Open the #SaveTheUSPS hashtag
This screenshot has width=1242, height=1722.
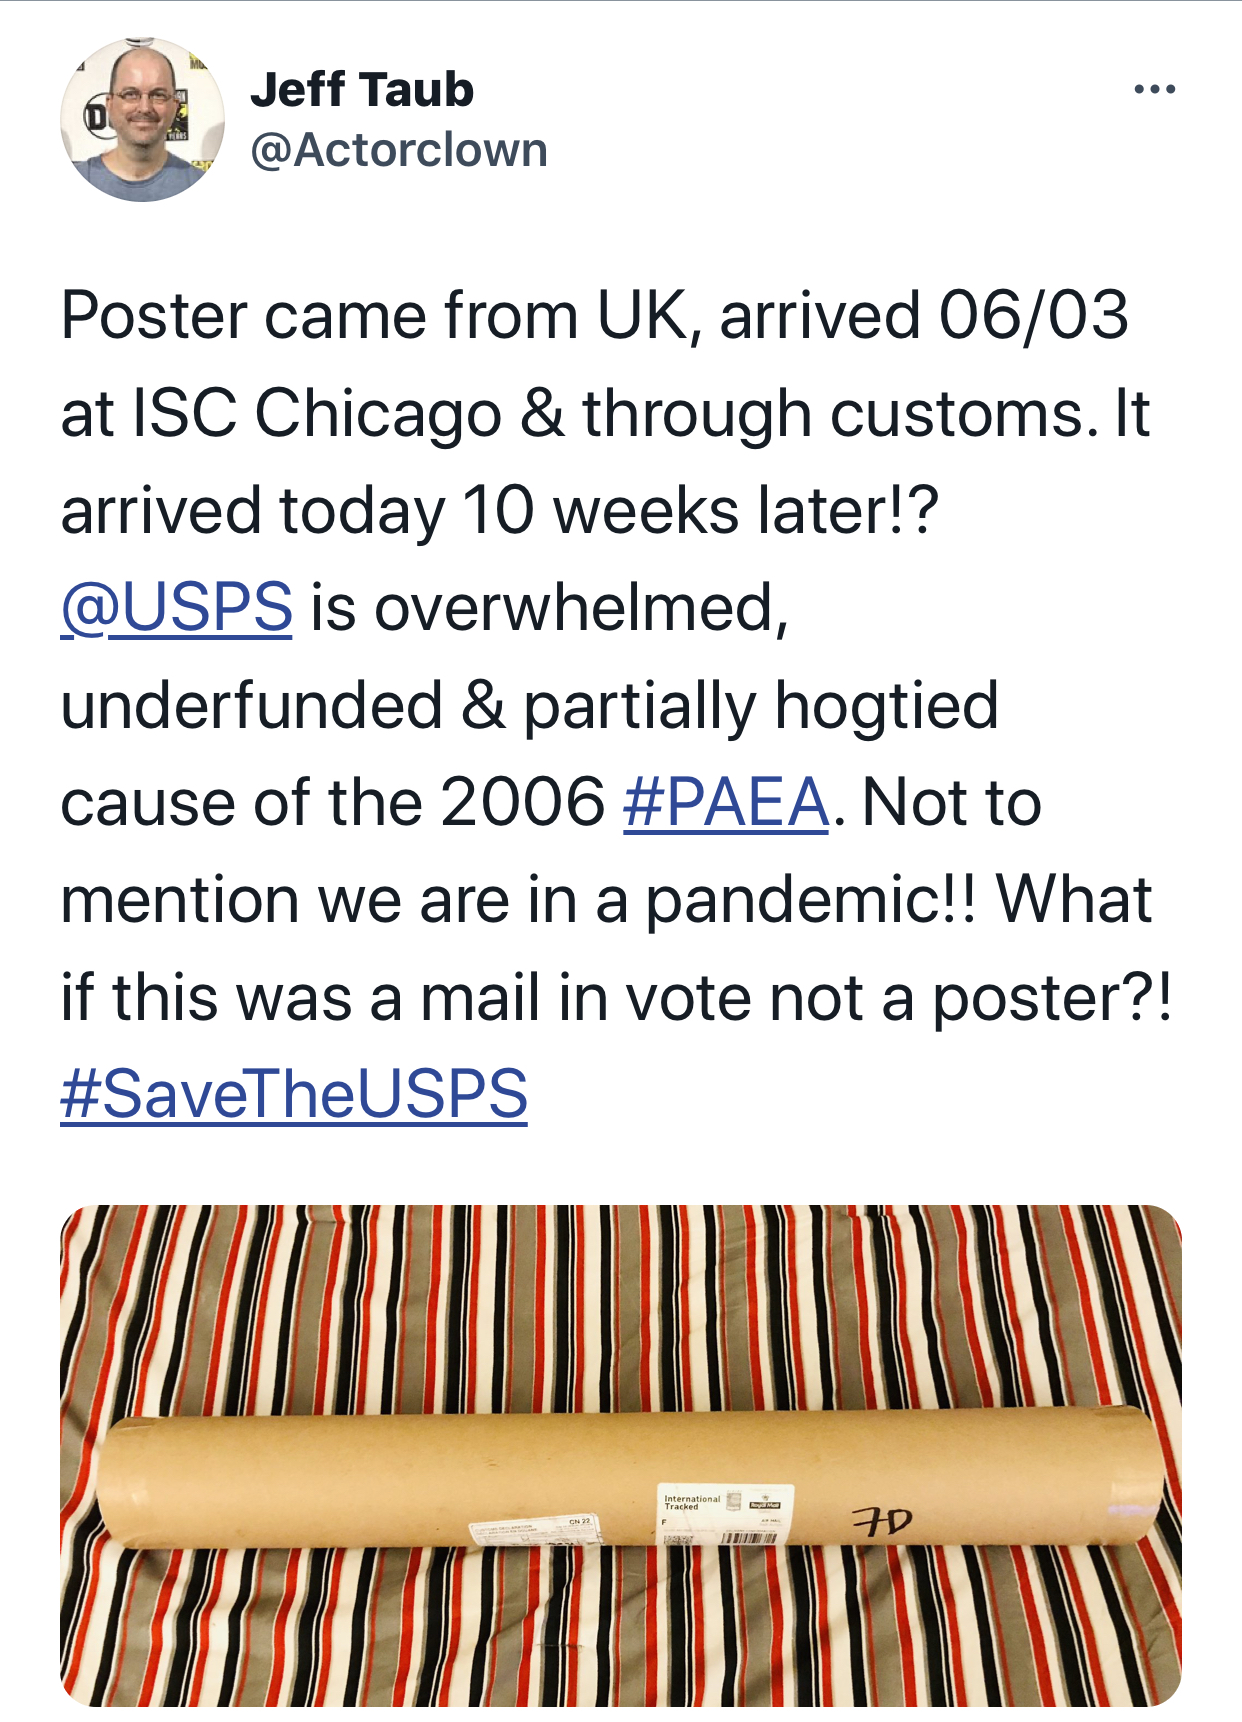(x=294, y=1094)
